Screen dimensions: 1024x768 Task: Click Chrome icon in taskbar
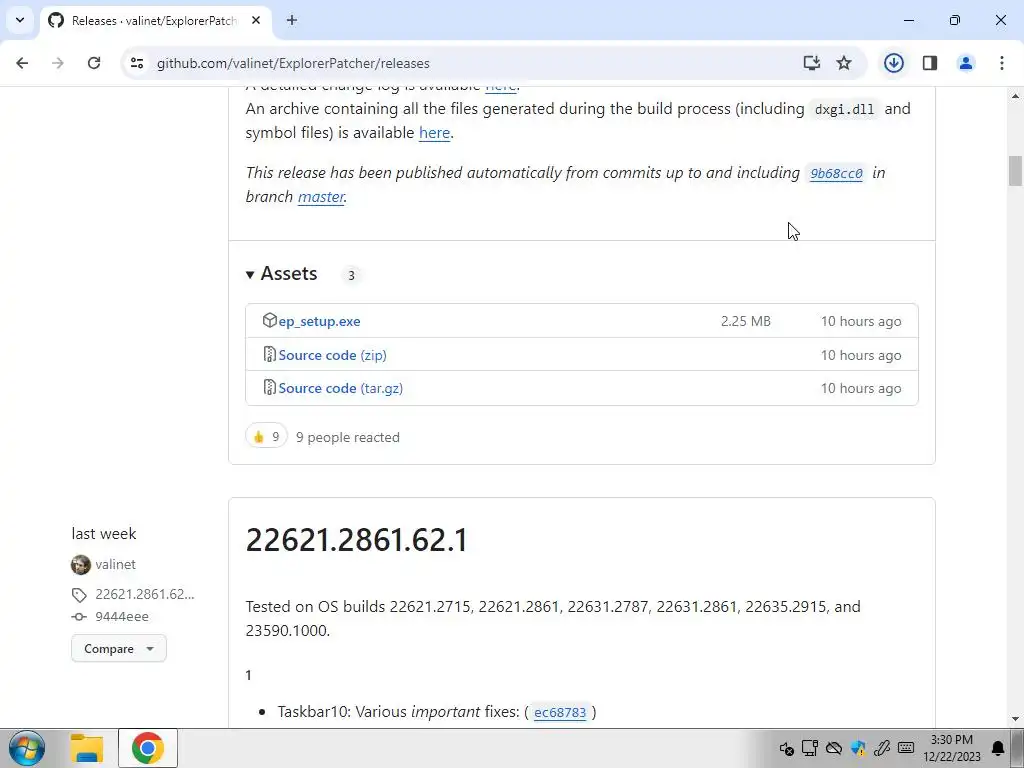pyautogui.click(x=148, y=748)
